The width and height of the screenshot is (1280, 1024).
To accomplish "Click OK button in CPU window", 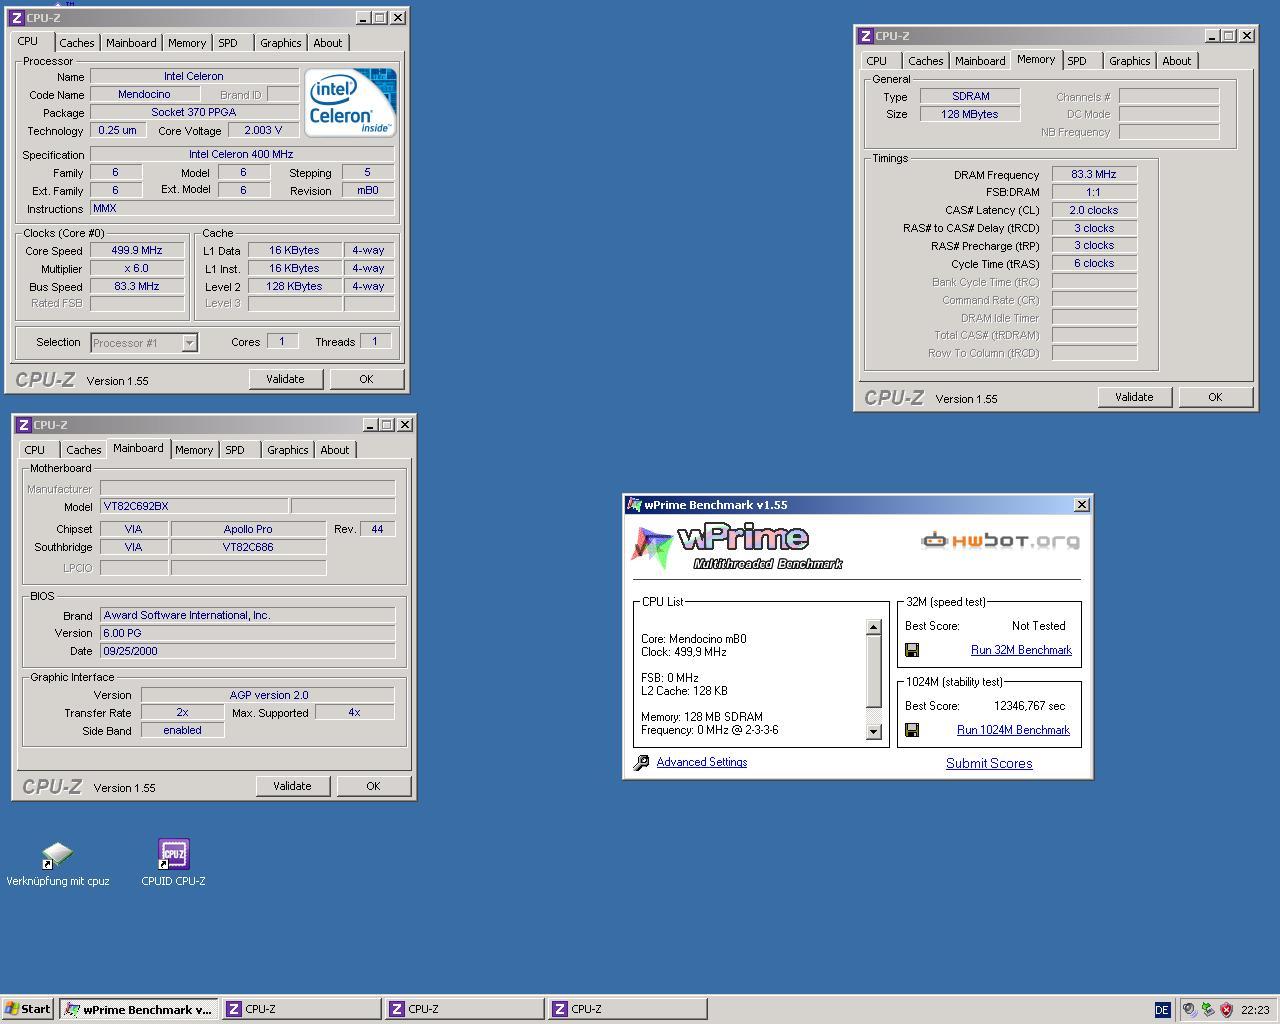I will (x=366, y=379).
